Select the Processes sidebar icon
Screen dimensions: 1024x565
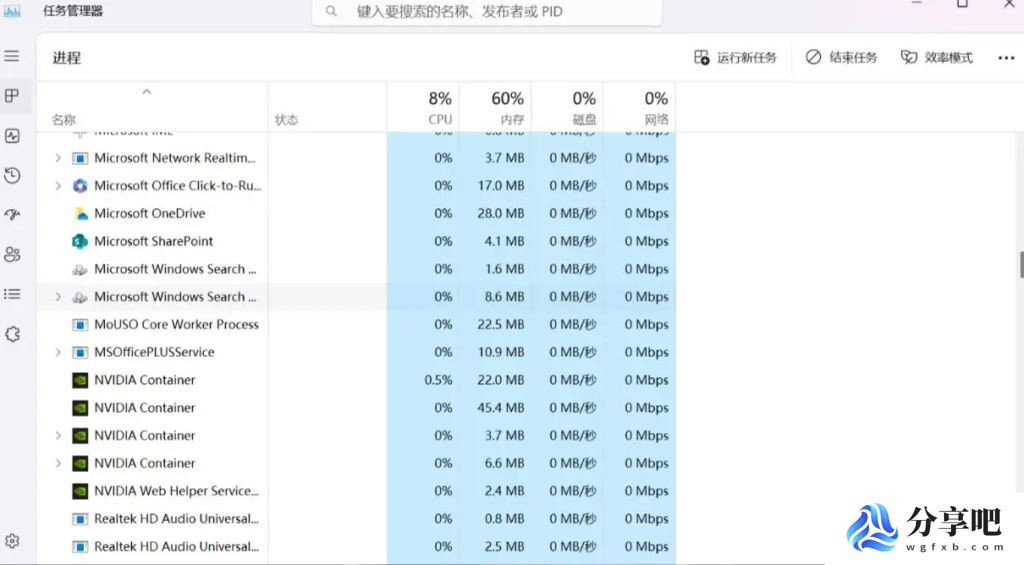tap(12, 96)
